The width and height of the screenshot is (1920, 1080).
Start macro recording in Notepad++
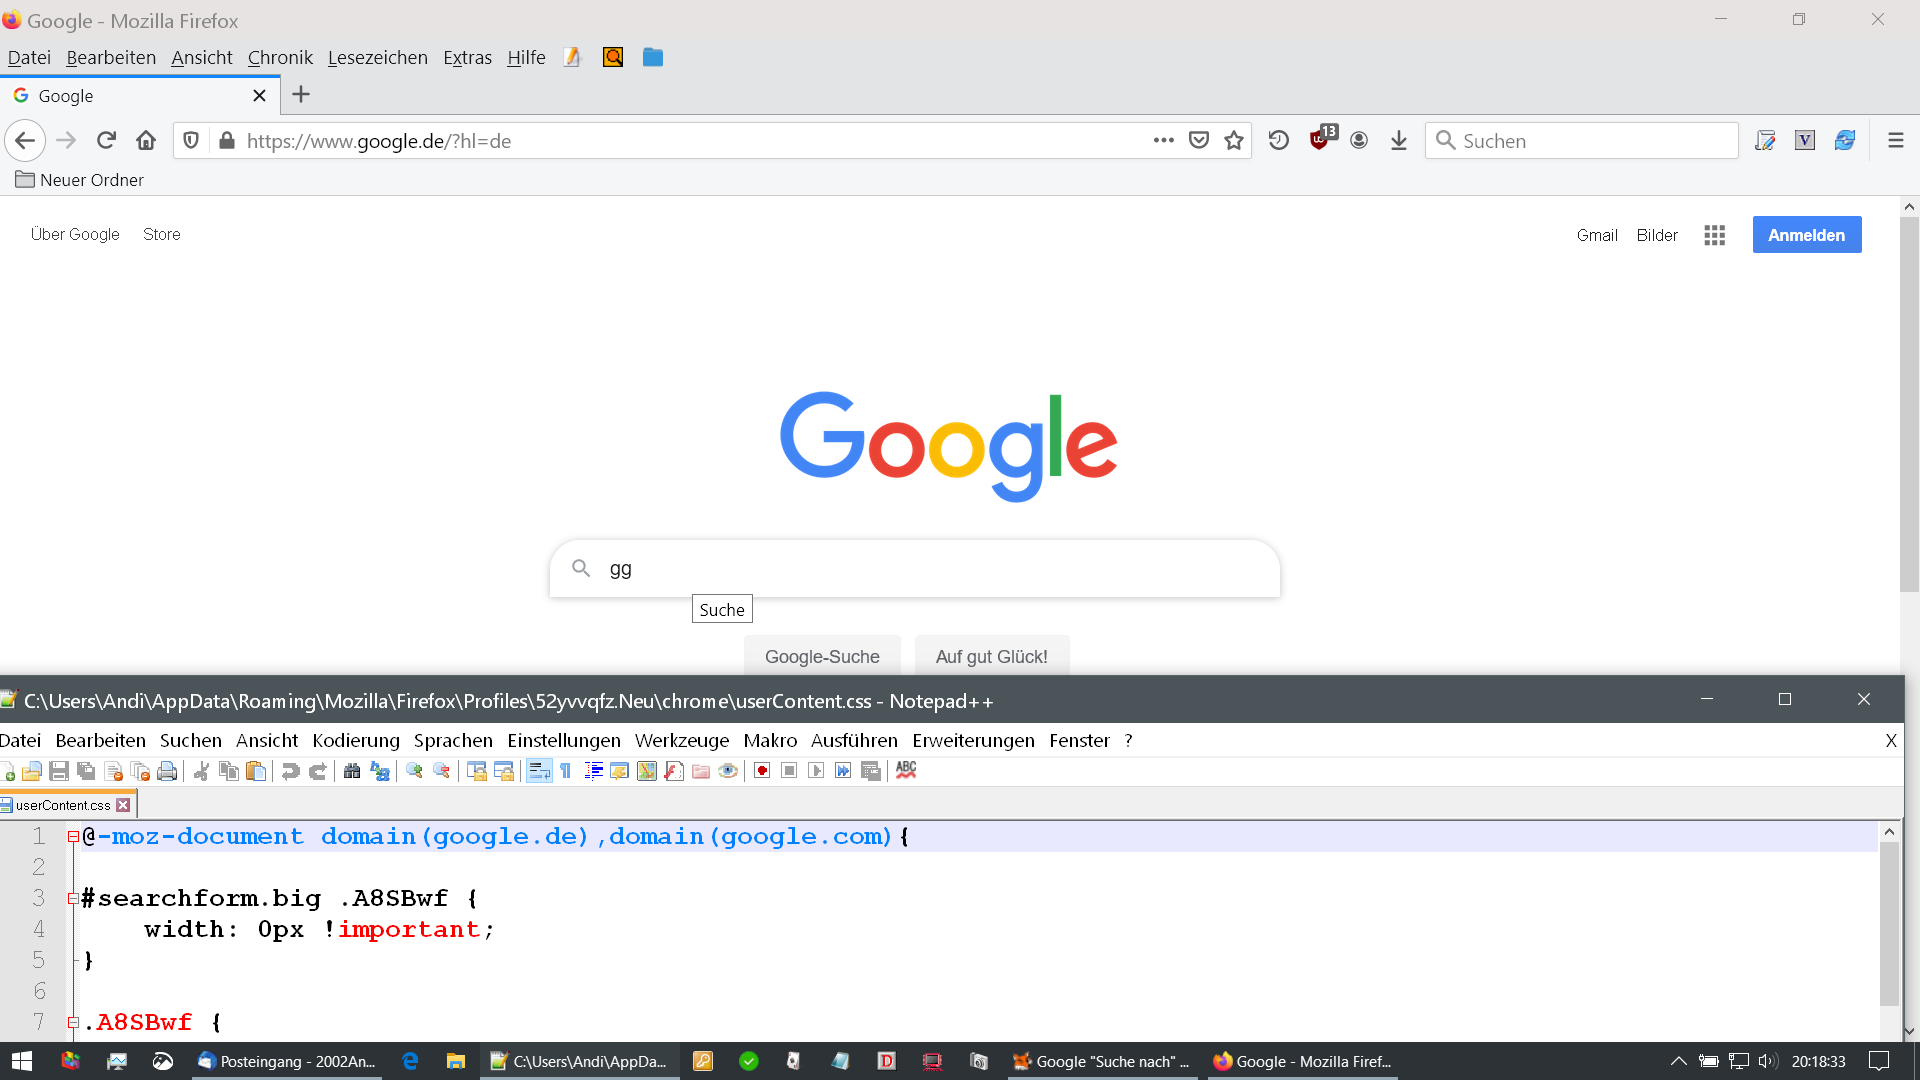(762, 771)
